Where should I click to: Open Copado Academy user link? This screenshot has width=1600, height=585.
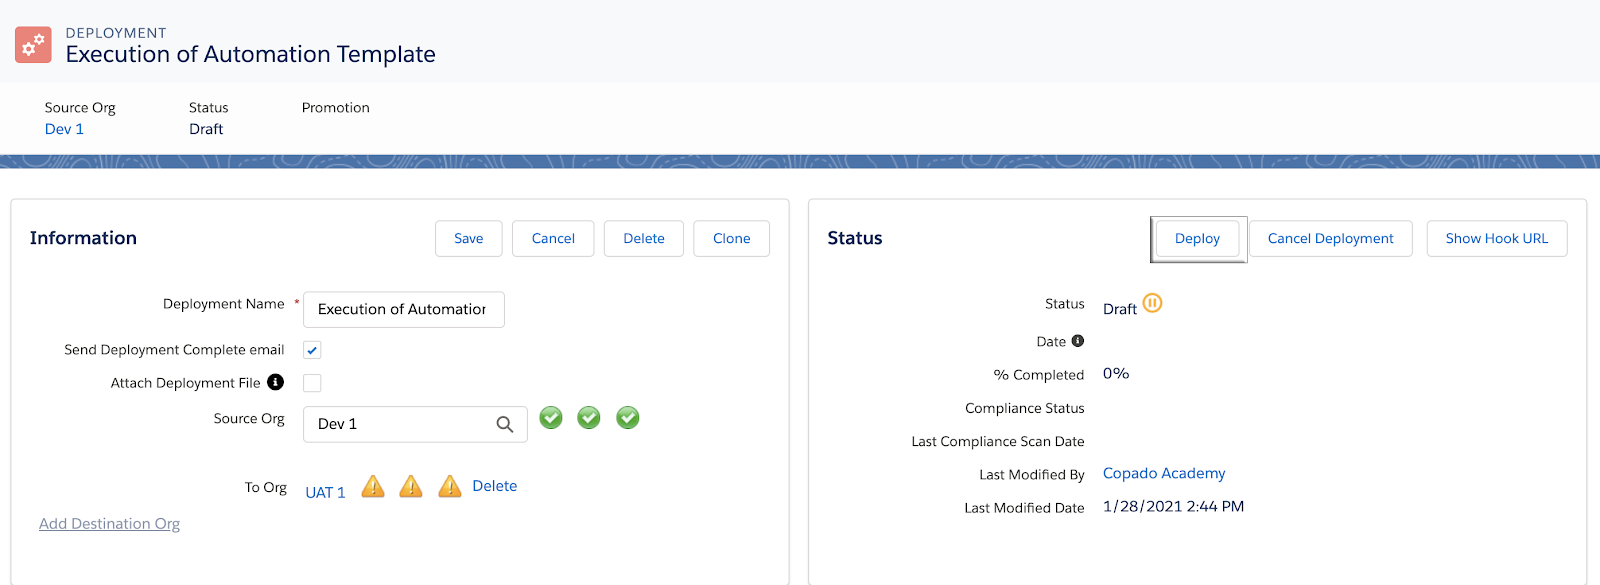pos(1164,473)
